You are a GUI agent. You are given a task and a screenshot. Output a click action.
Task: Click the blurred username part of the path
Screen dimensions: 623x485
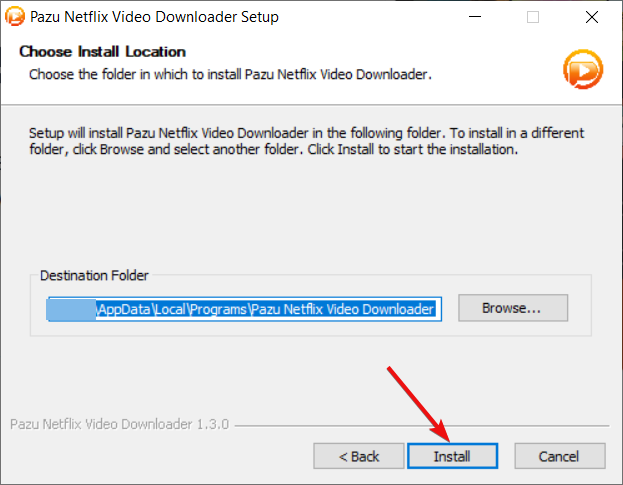coord(72,309)
